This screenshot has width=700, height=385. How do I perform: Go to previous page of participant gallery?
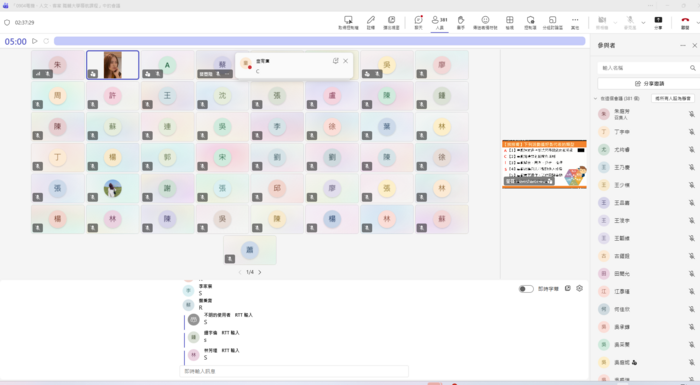coord(240,272)
